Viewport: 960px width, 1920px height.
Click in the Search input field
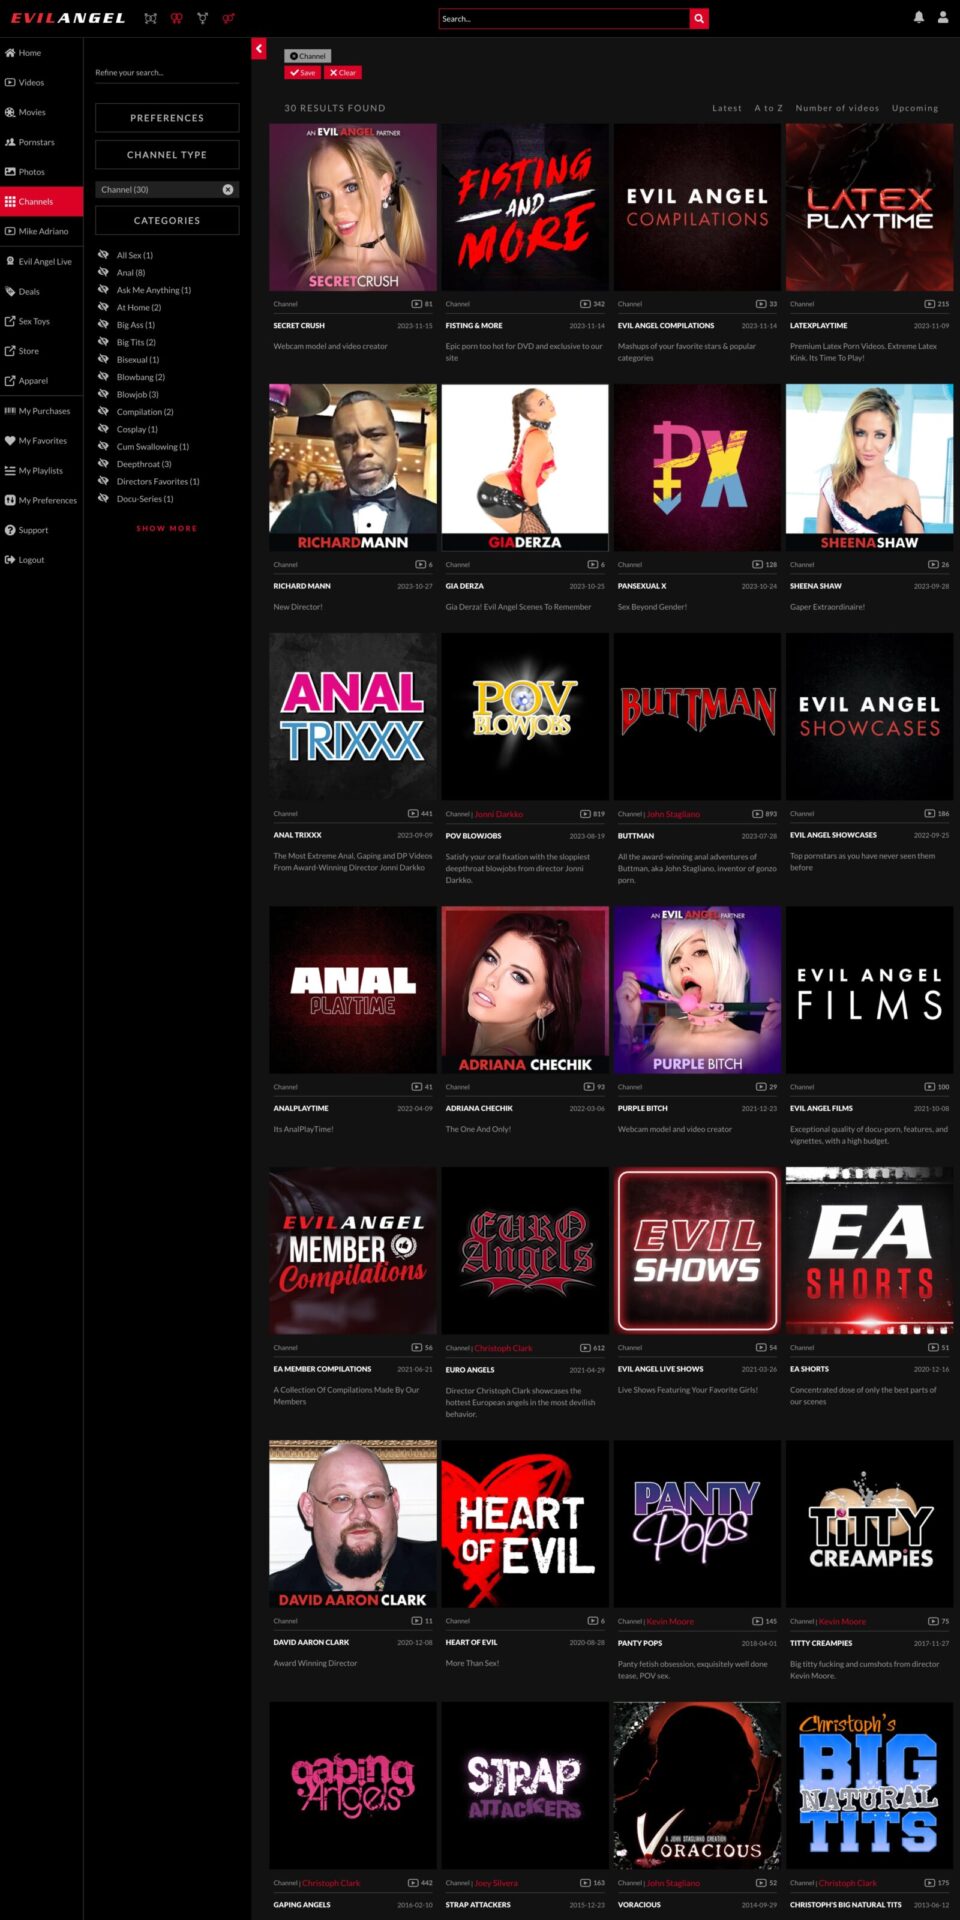click(564, 18)
